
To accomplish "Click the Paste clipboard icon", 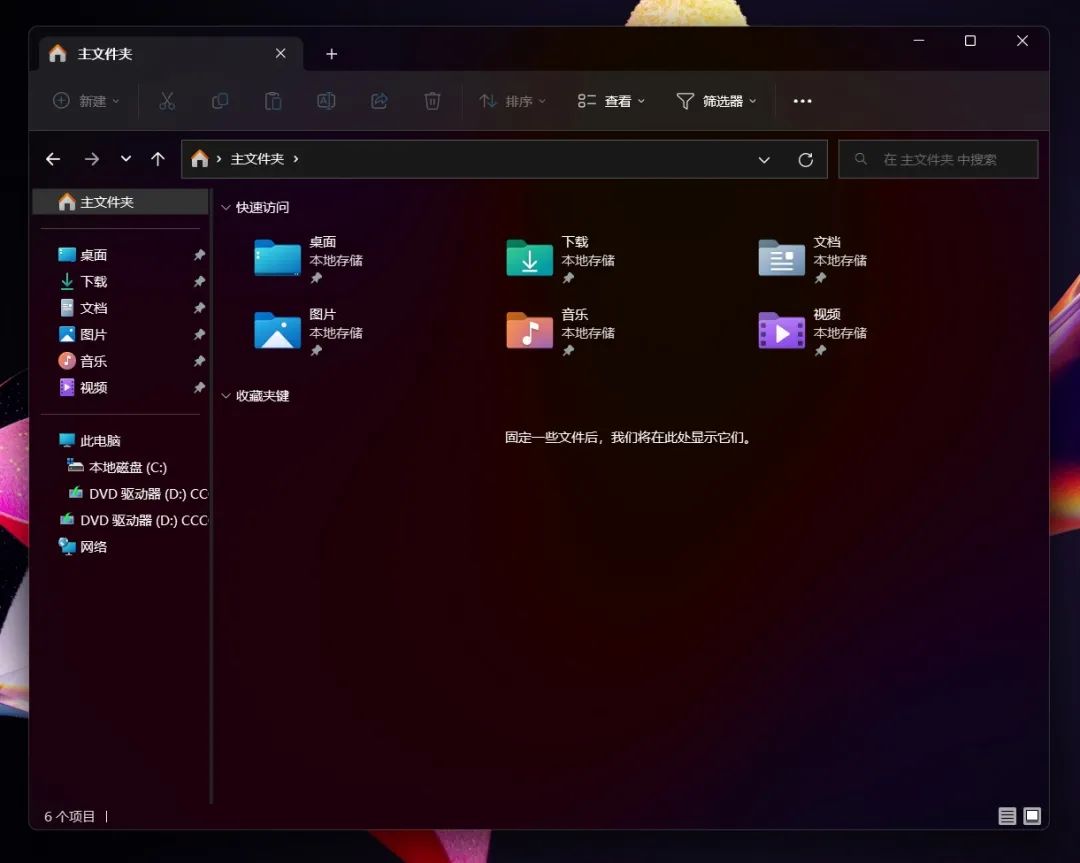I will (273, 101).
